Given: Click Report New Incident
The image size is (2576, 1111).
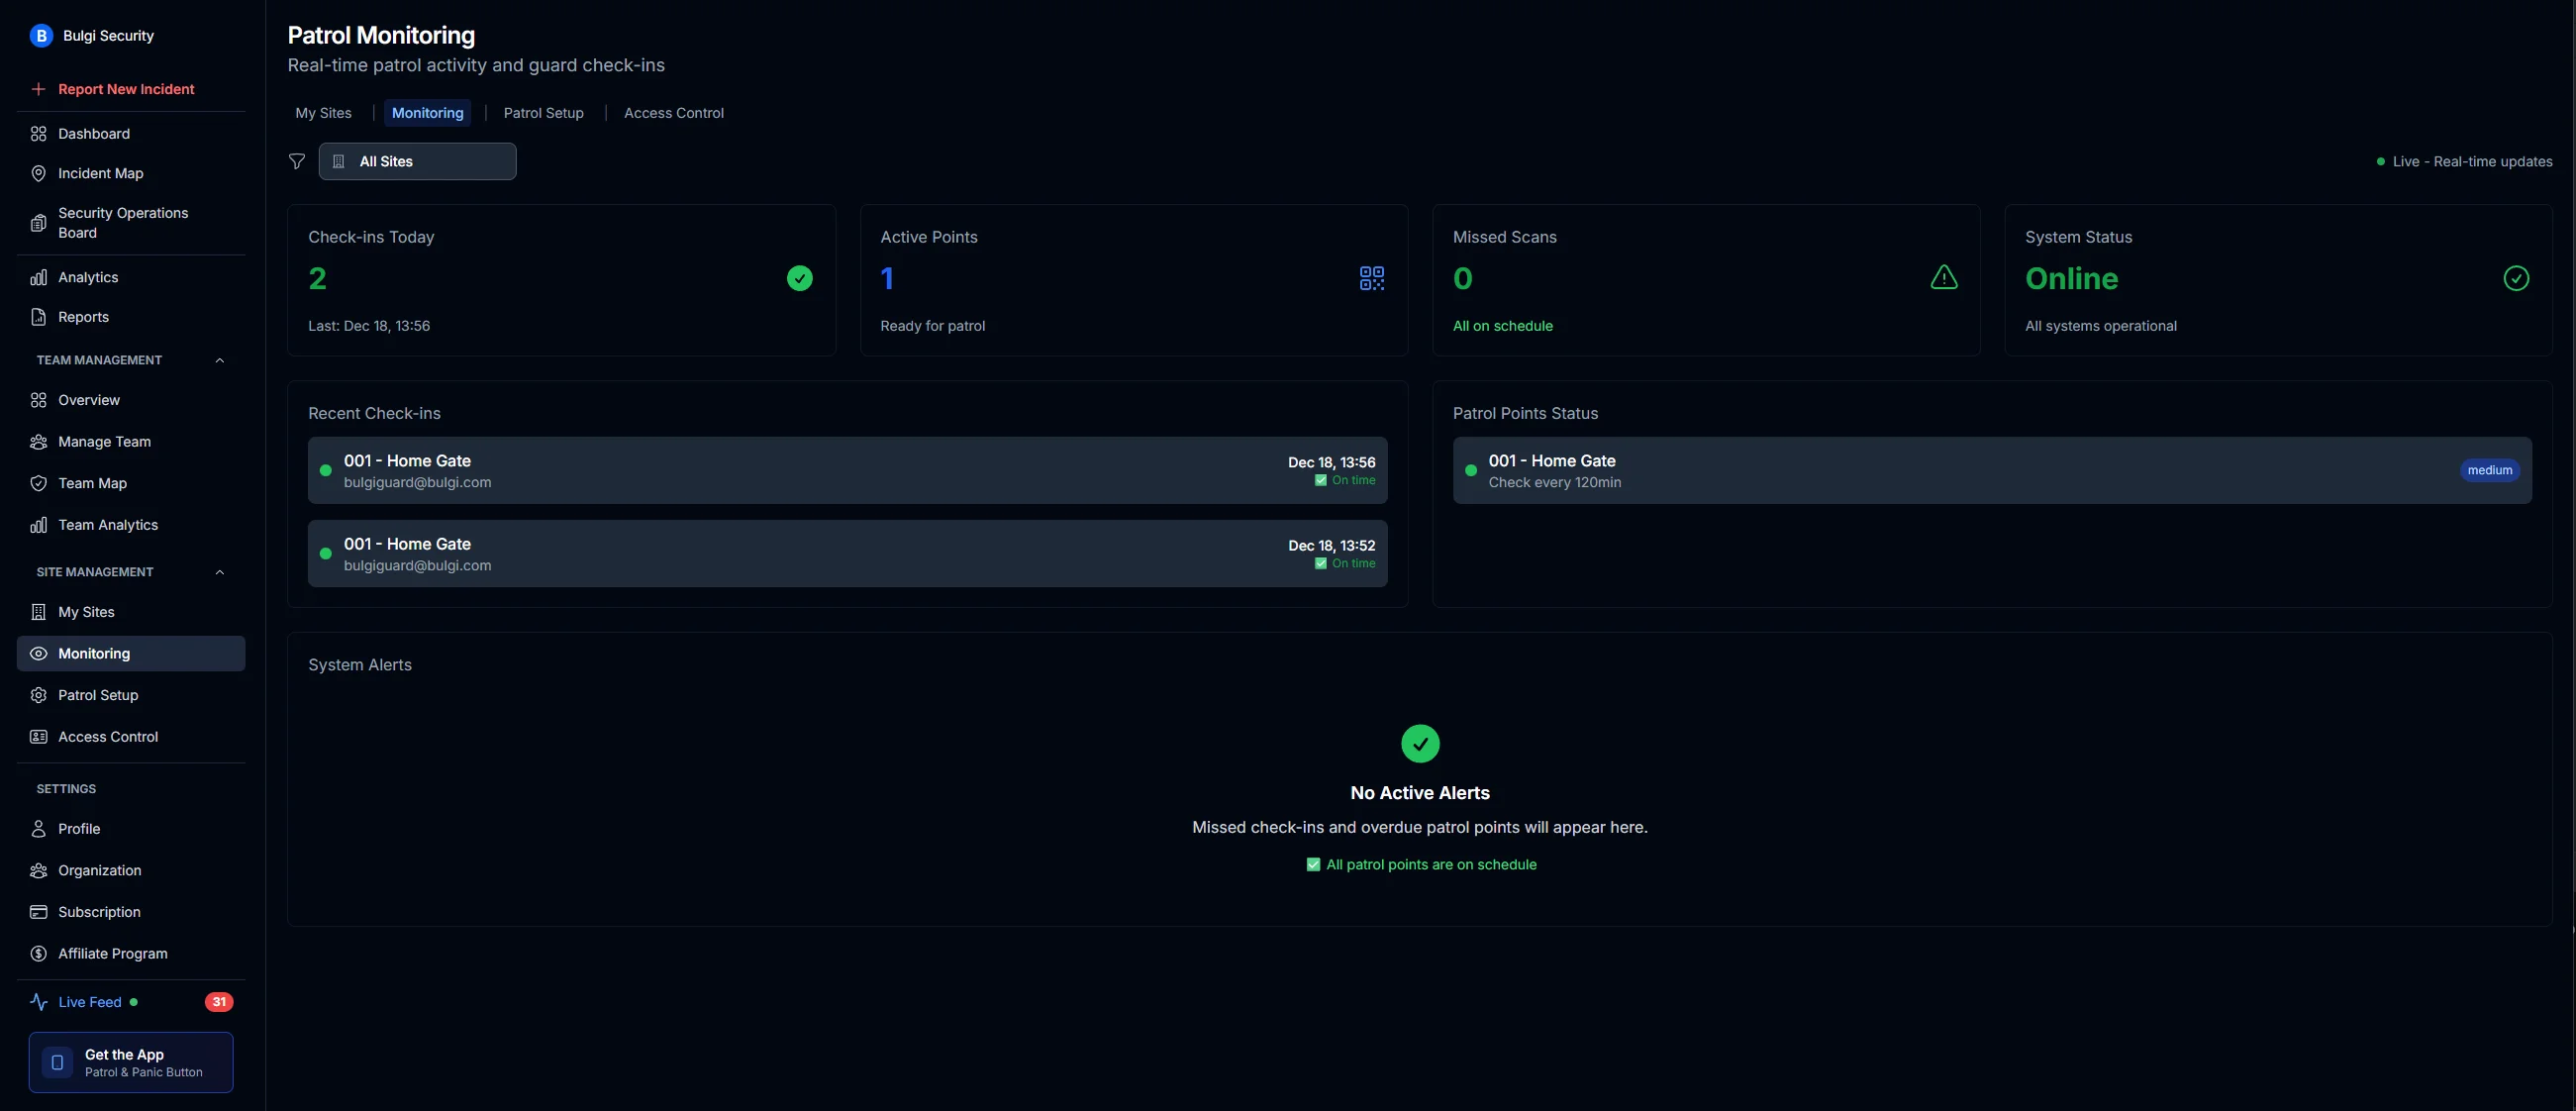Looking at the screenshot, I should [125, 88].
